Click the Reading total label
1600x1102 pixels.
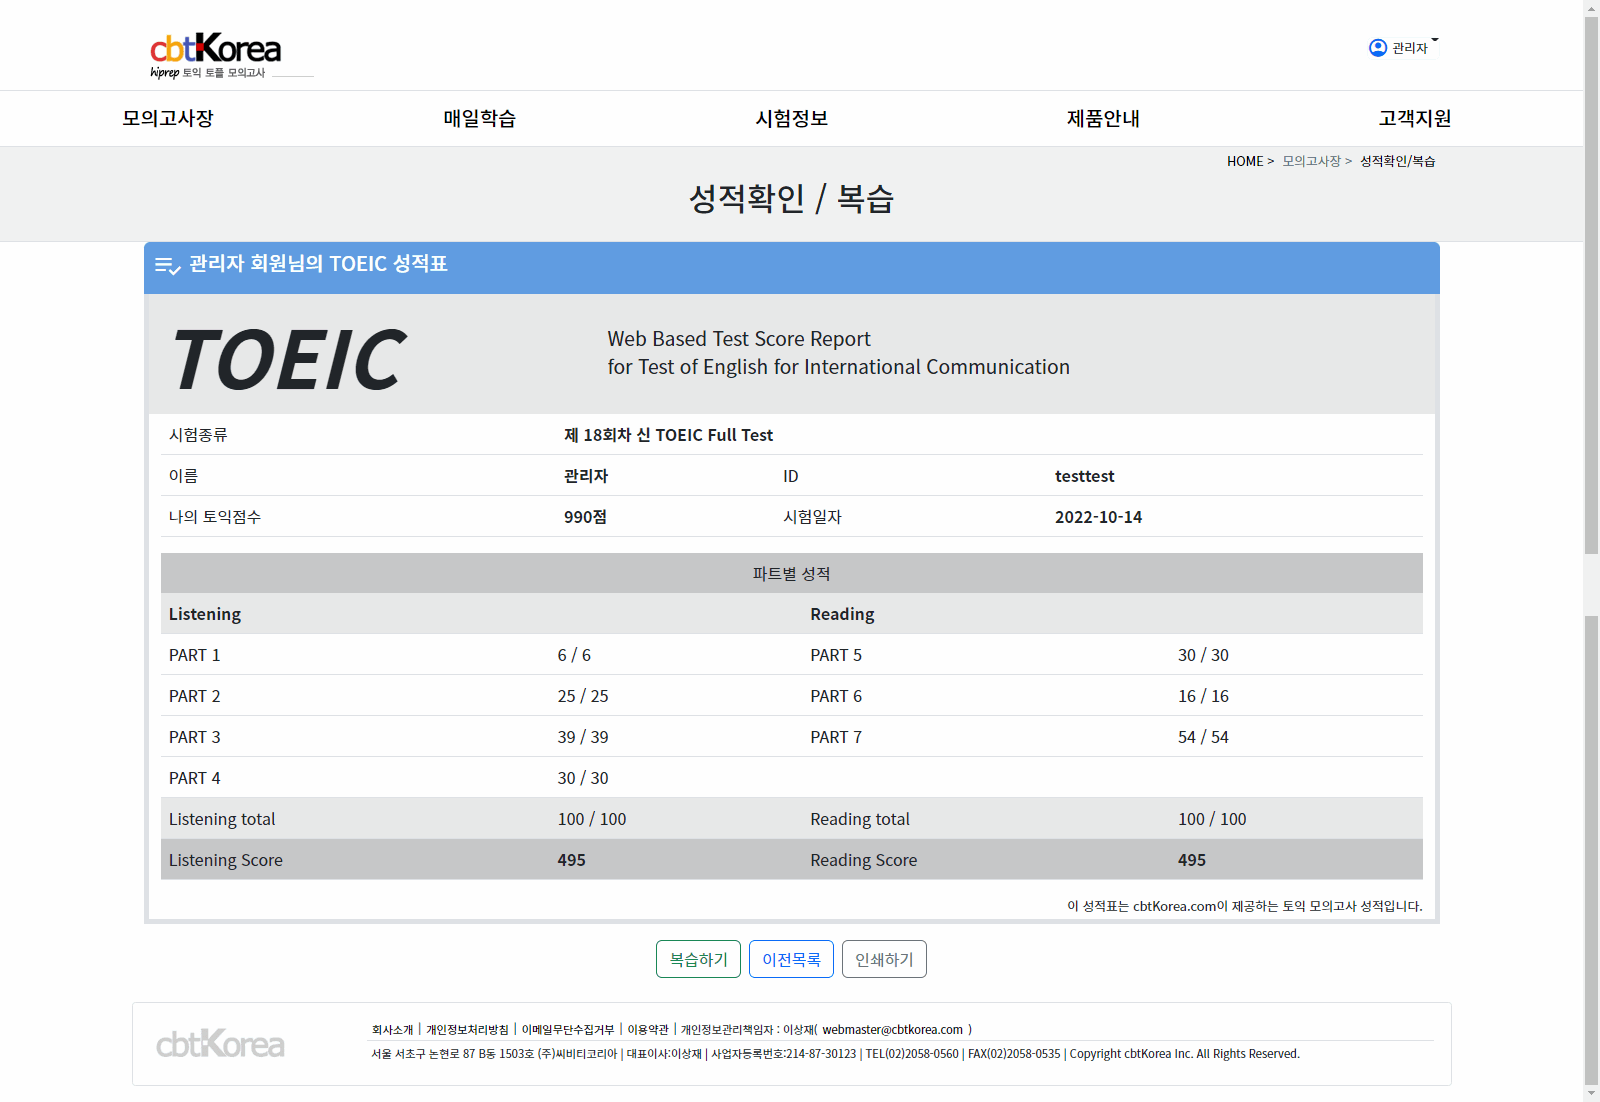coord(860,819)
